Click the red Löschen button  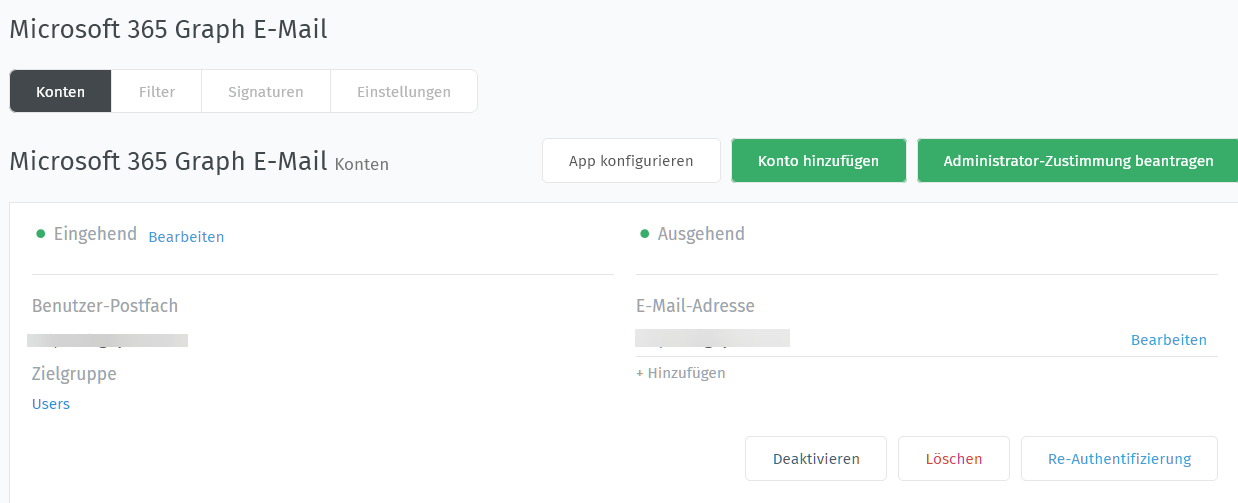pos(954,459)
